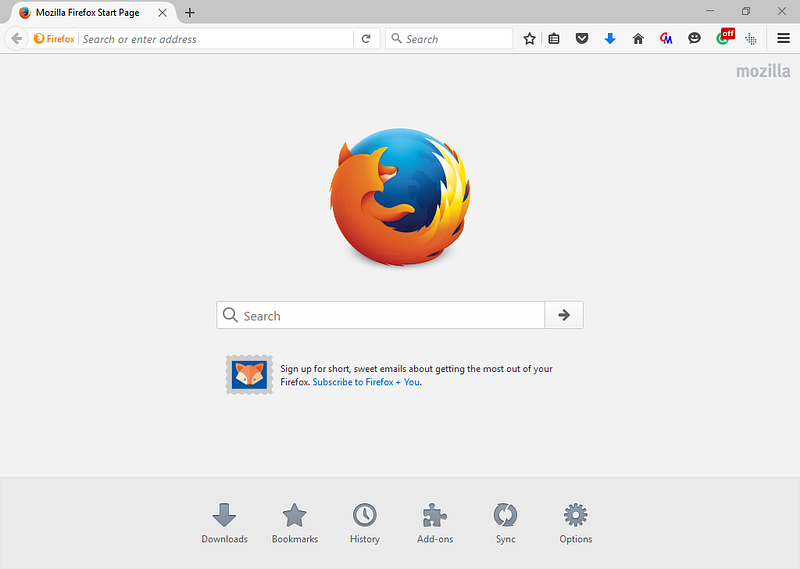
Task: Click the extension icon with red off badge
Action: (x=725, y=37)
